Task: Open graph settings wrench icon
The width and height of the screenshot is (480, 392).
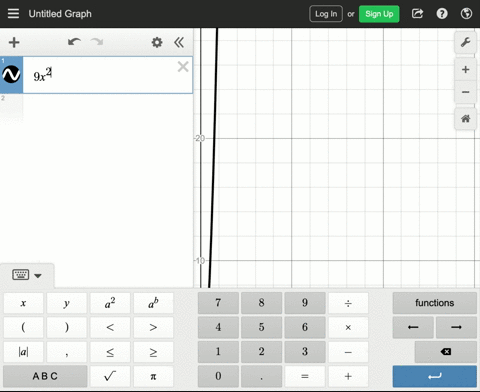Action: coord(465,42)
